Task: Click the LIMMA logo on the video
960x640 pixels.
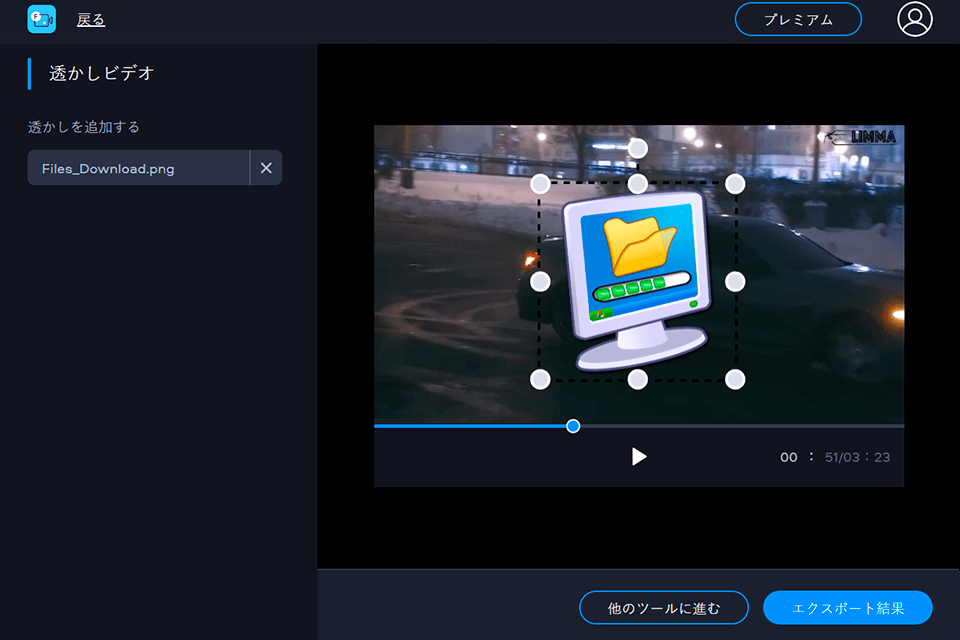Action: (x=862, y=138)
